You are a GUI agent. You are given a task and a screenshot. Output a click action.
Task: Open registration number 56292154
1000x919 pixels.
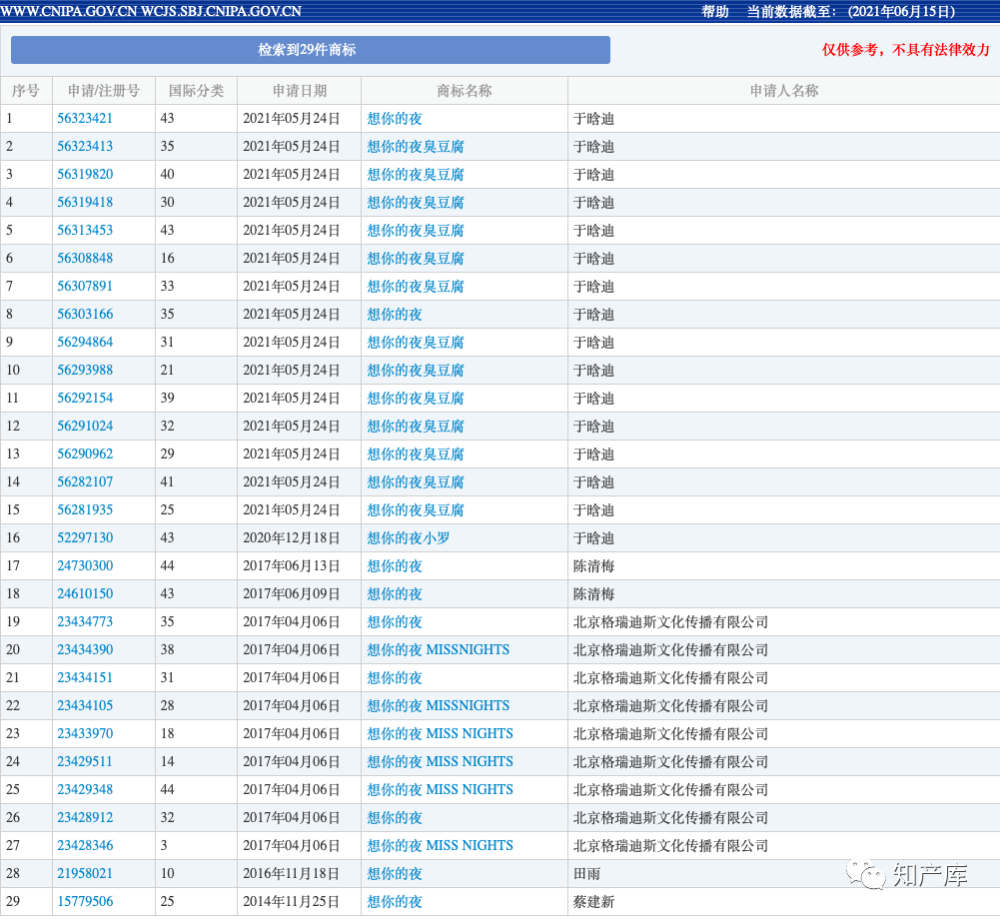pyautogui.click(x=85, y=398)
